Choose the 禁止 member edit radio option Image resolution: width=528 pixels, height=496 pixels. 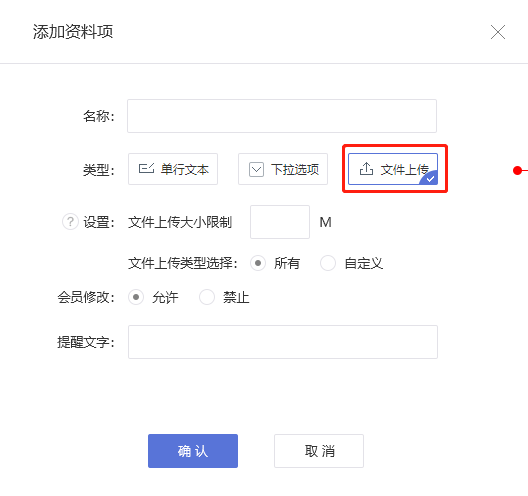point(207,297)
